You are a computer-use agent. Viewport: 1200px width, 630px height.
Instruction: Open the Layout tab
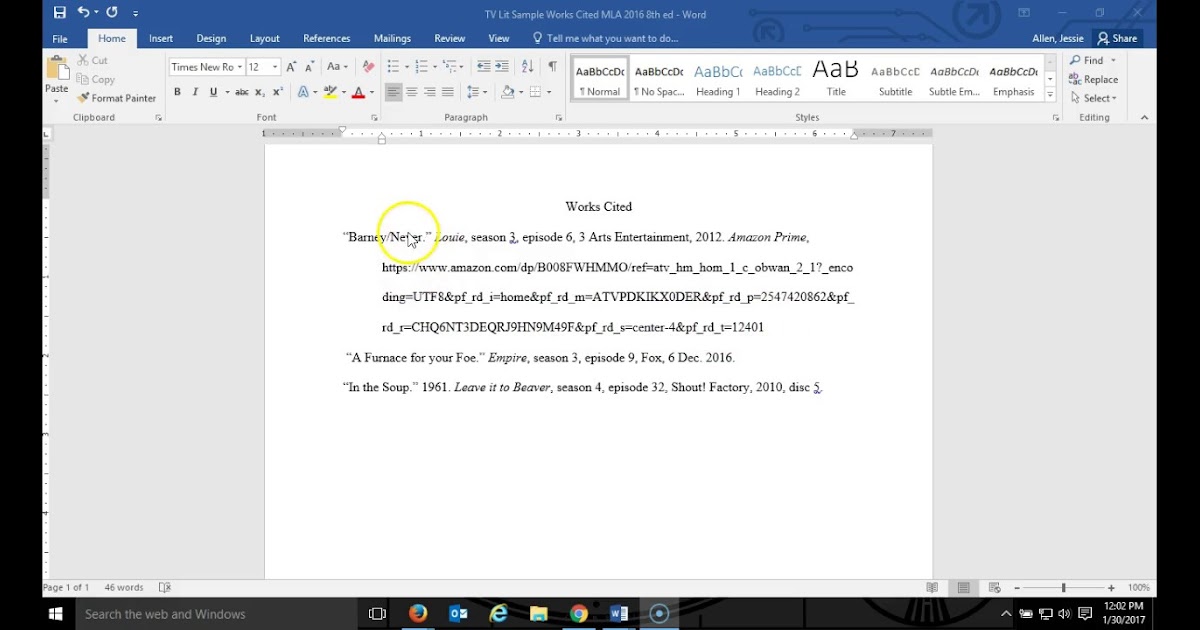[265, 38]
